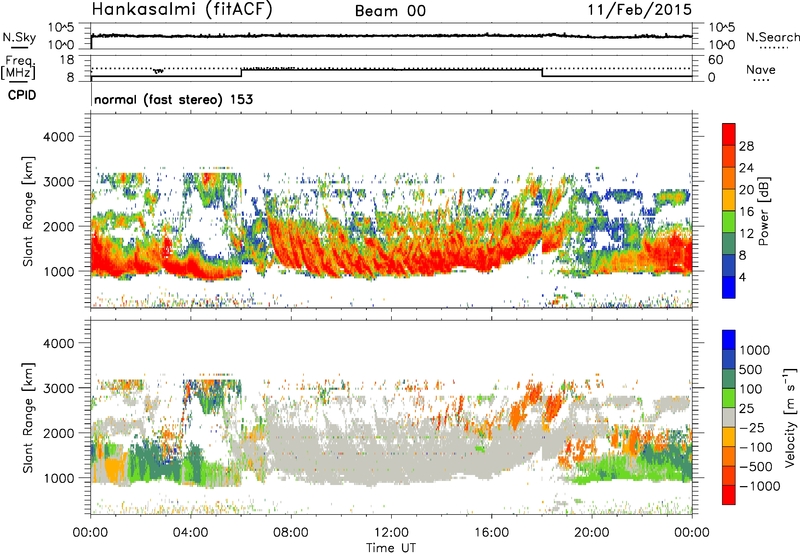Select the Freq. [MHz] axis label
Viewport: 800px width, 554px height.
click(18, 67)
